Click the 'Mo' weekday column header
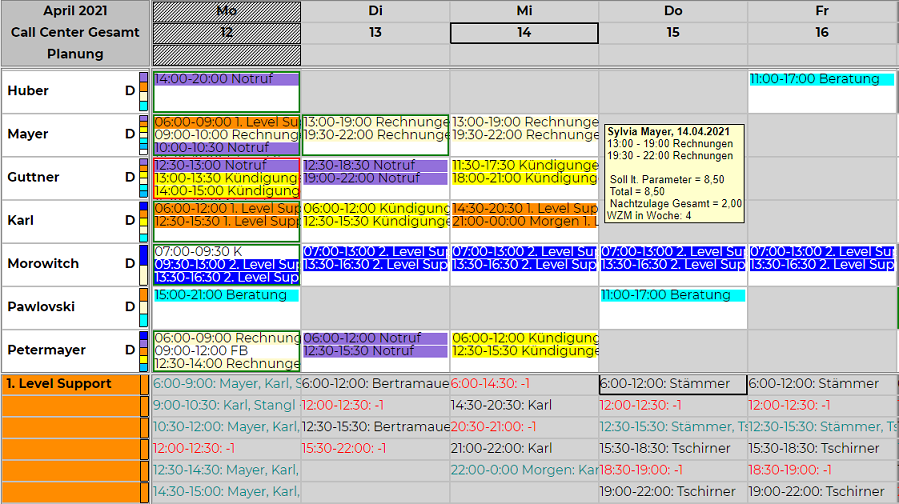The height and width of the screenshot is (504, 899). click(226, 11)
